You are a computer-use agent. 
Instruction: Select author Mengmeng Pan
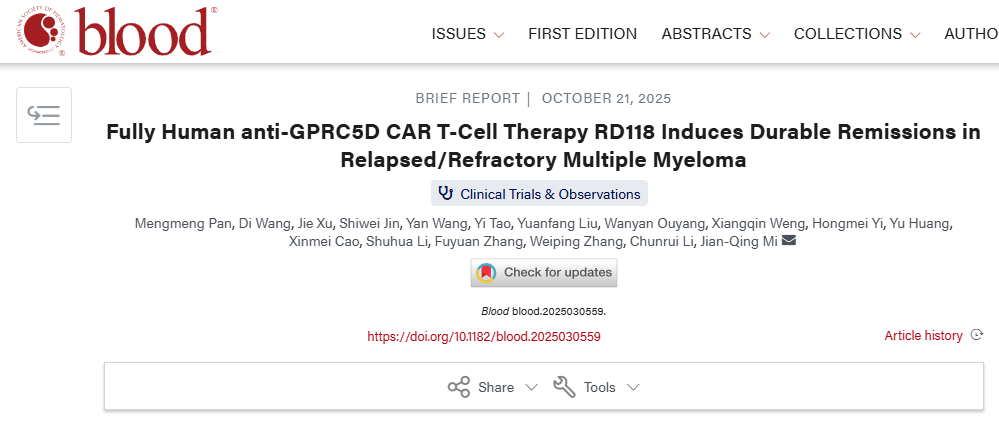point(177,222)
